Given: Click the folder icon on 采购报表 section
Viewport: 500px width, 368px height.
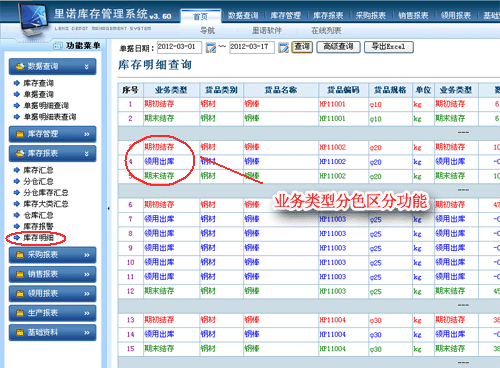Looking at the screenshot, I should (x=20, y=255).
